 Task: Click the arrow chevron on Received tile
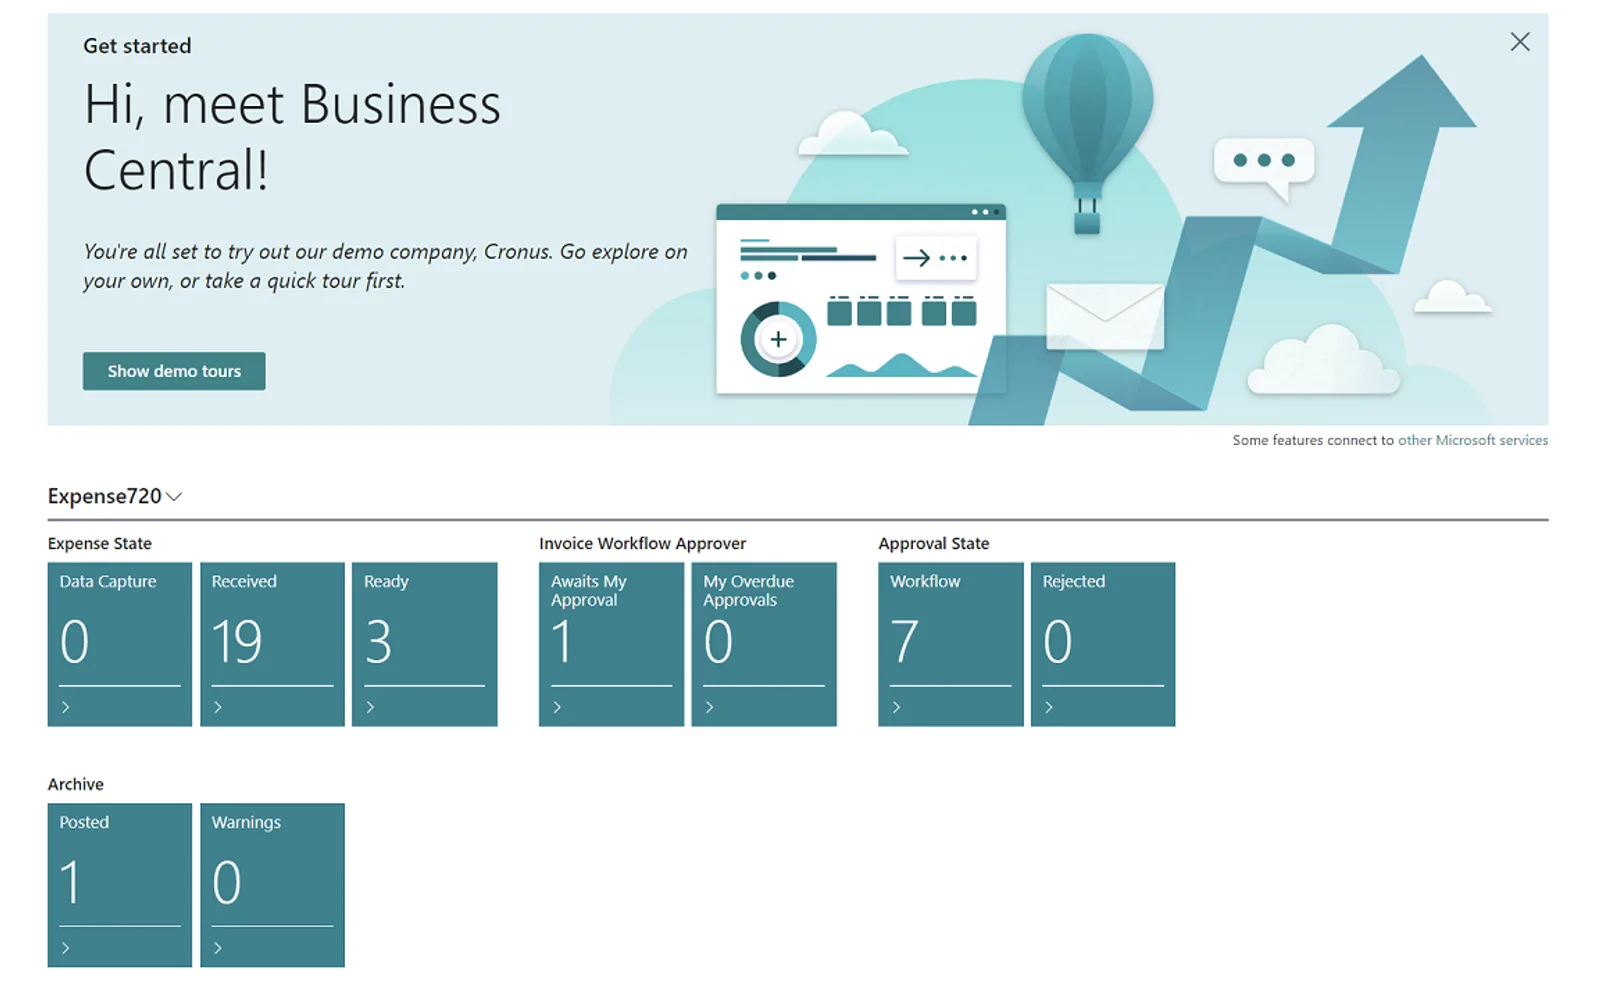(218, 707)
